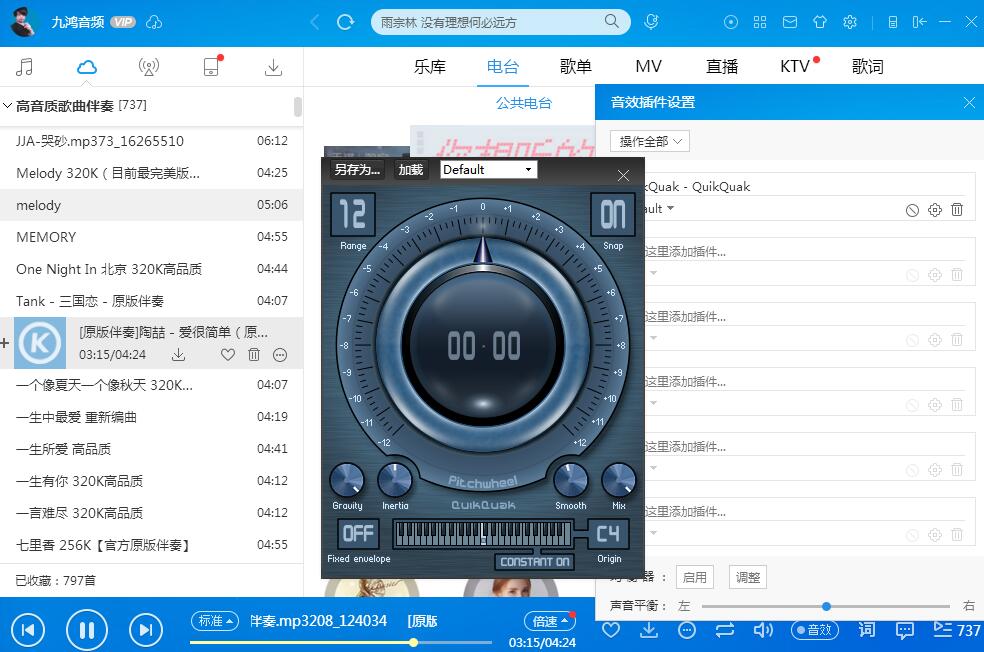Click the heart icon in bottom bar

click(611, 629)
